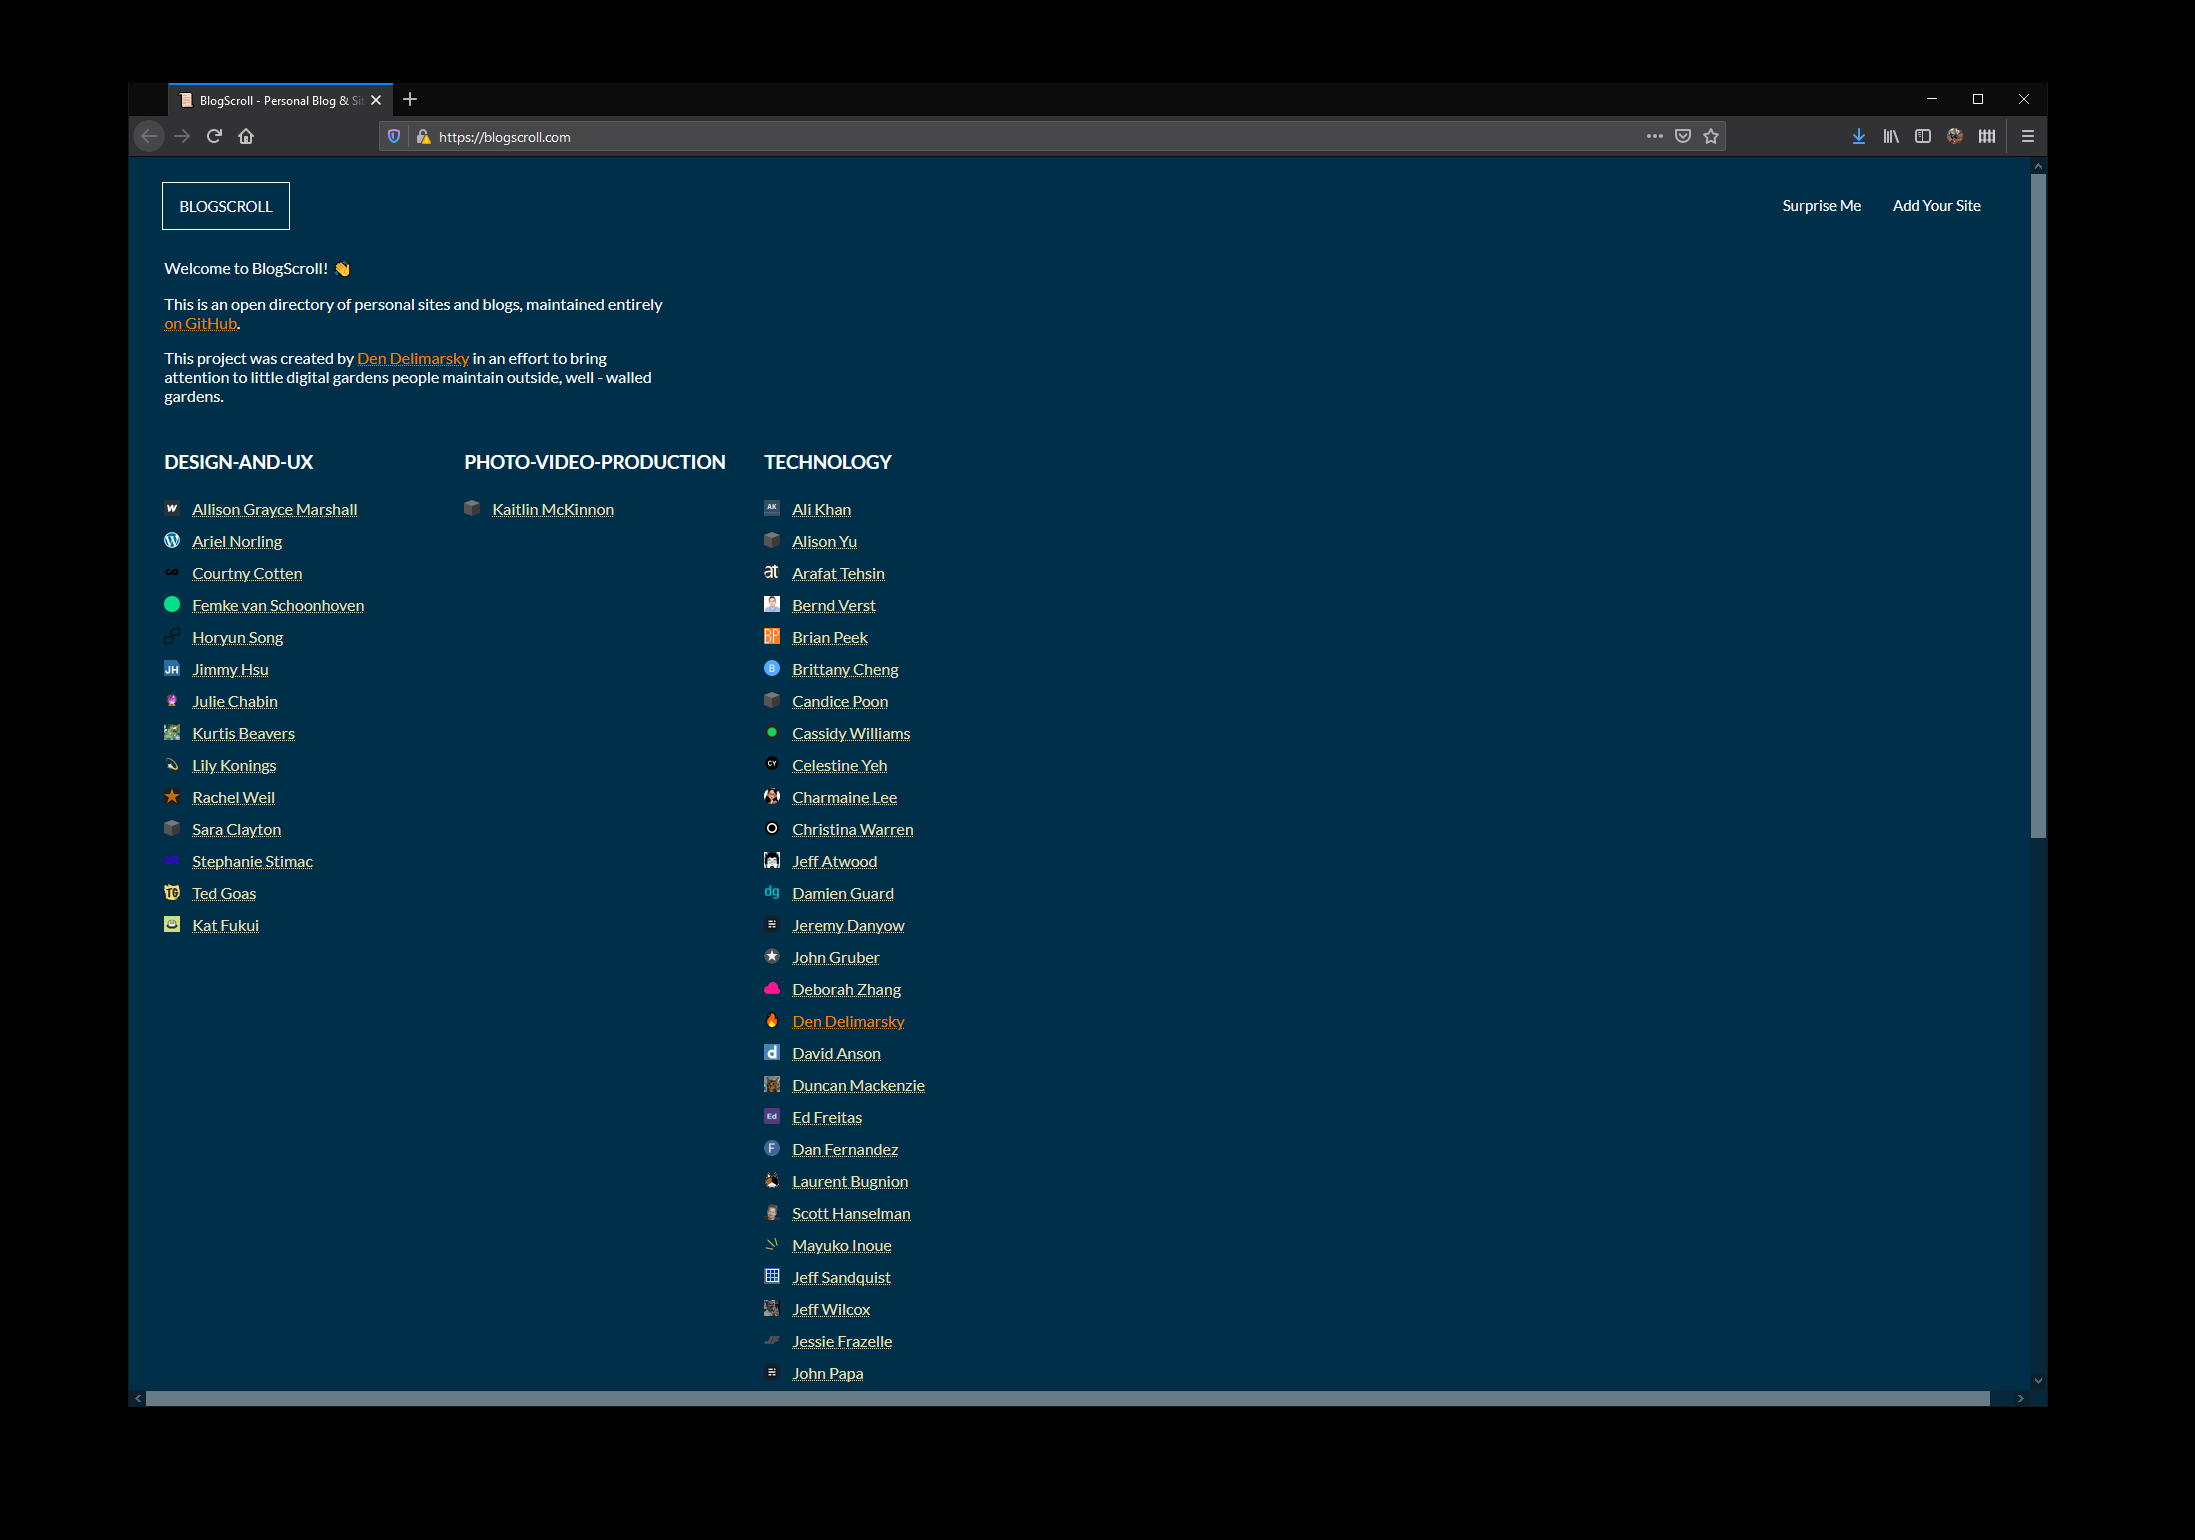Click the 'at' favicon beside Arafat Tehsin

tap(772, 573)
